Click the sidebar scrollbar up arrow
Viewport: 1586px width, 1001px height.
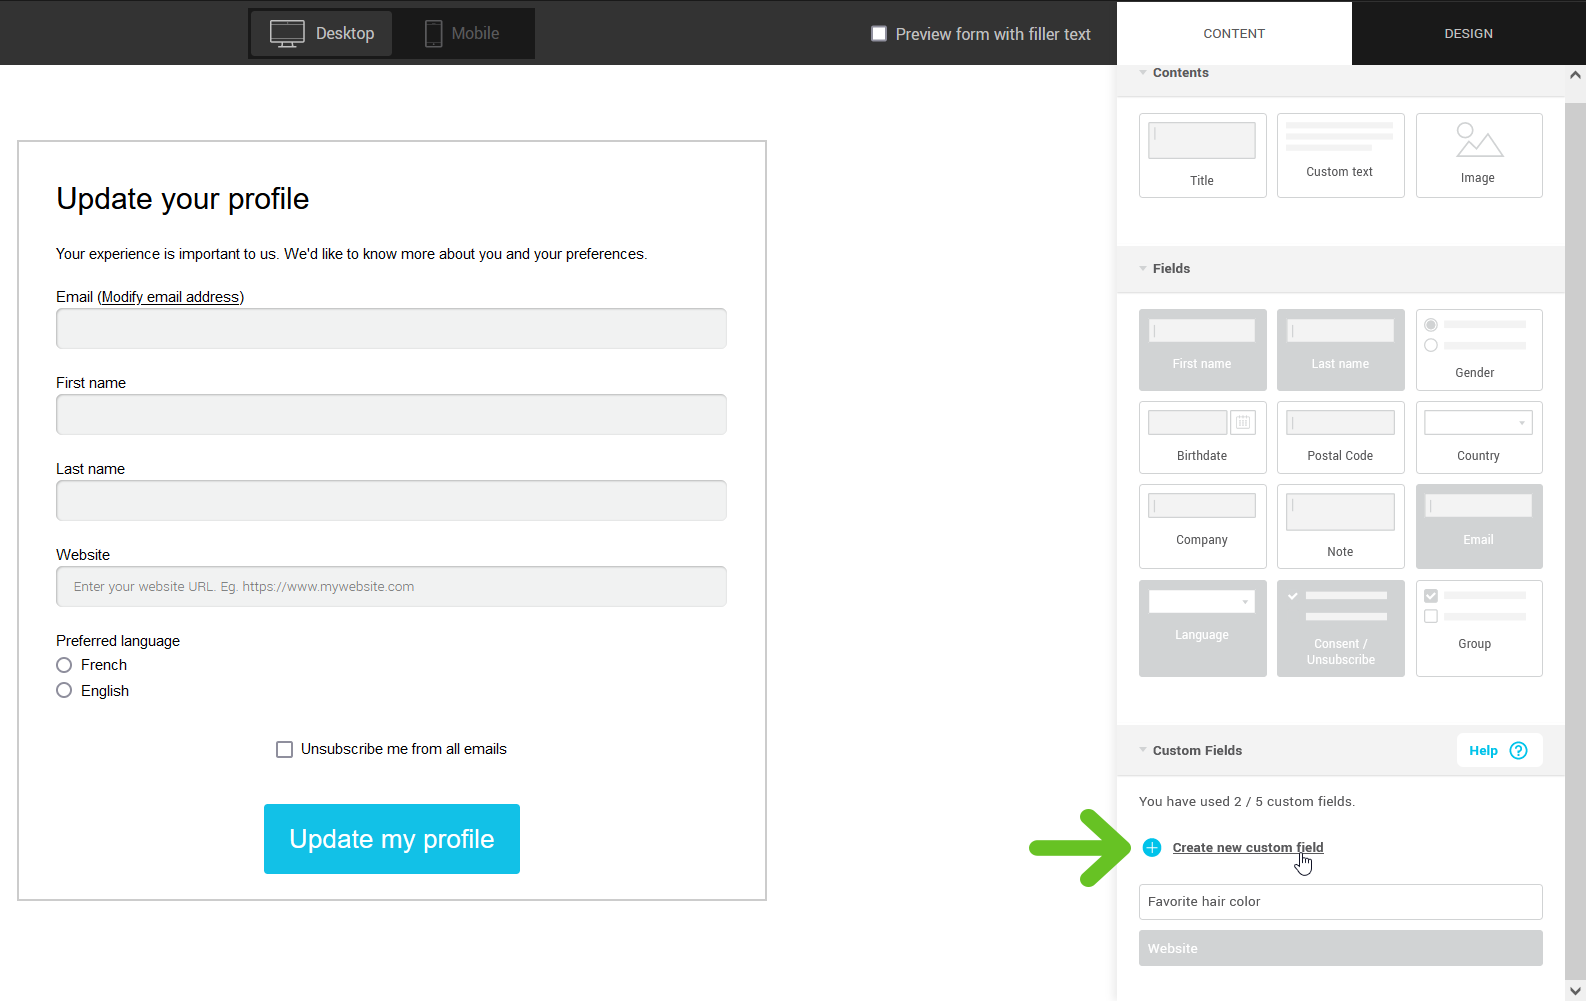[1575, 75]
